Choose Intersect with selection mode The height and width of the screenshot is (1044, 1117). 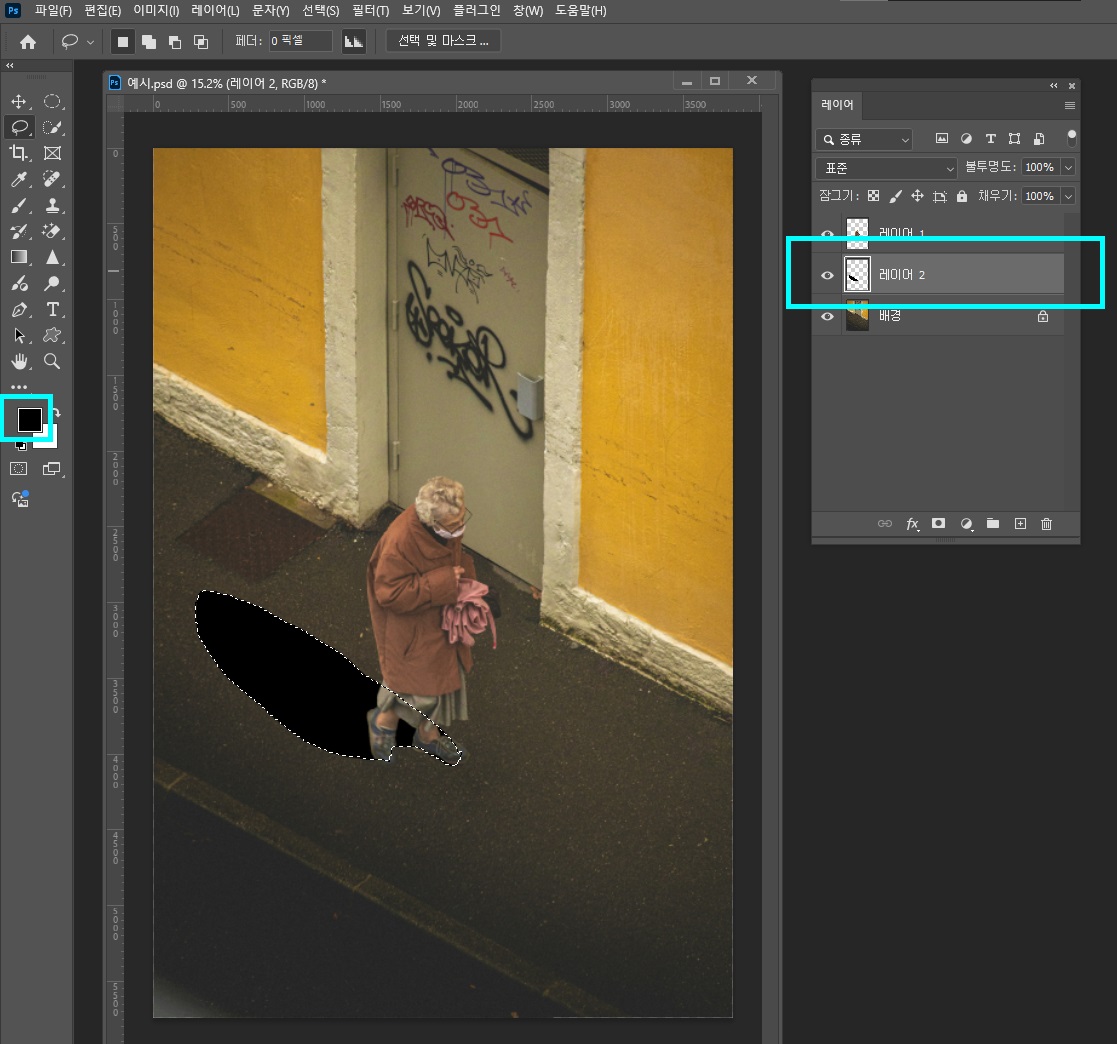pyautogui.click(x=201, y=42)
